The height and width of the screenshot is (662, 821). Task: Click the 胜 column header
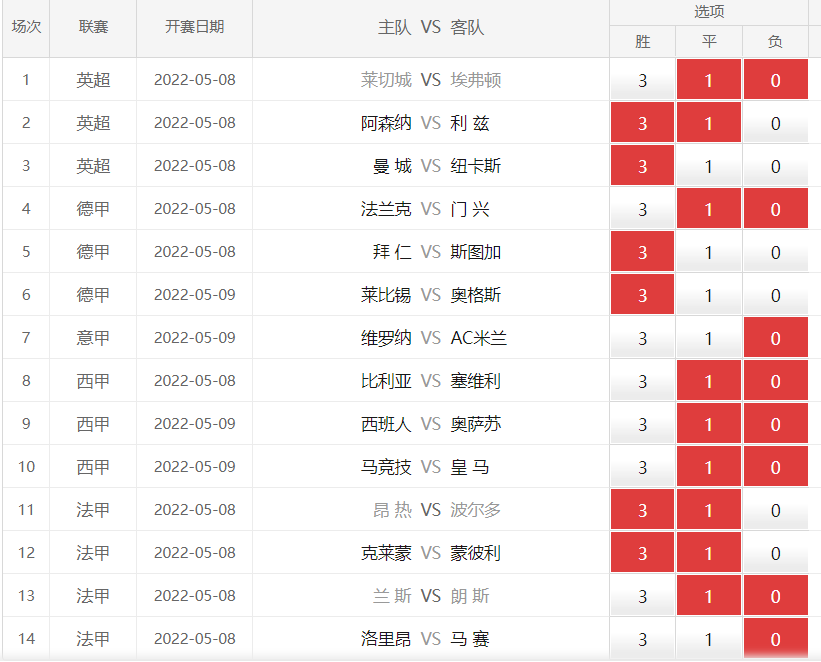pos(642,41)
